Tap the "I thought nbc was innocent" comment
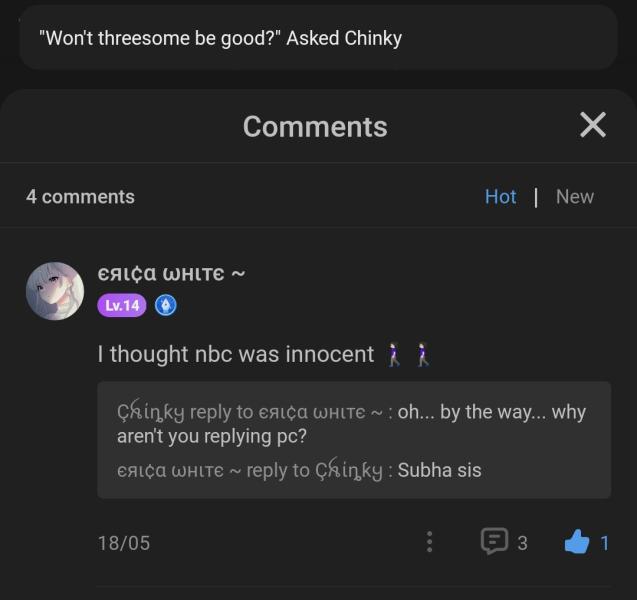637x600 pixels. (x=235, y=354)
